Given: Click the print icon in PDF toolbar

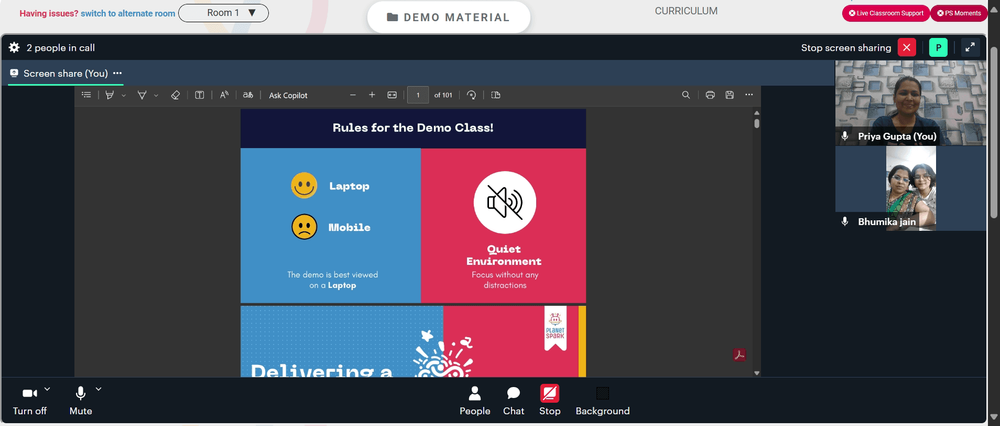Looking at the screenshot, I should [710, 95].
